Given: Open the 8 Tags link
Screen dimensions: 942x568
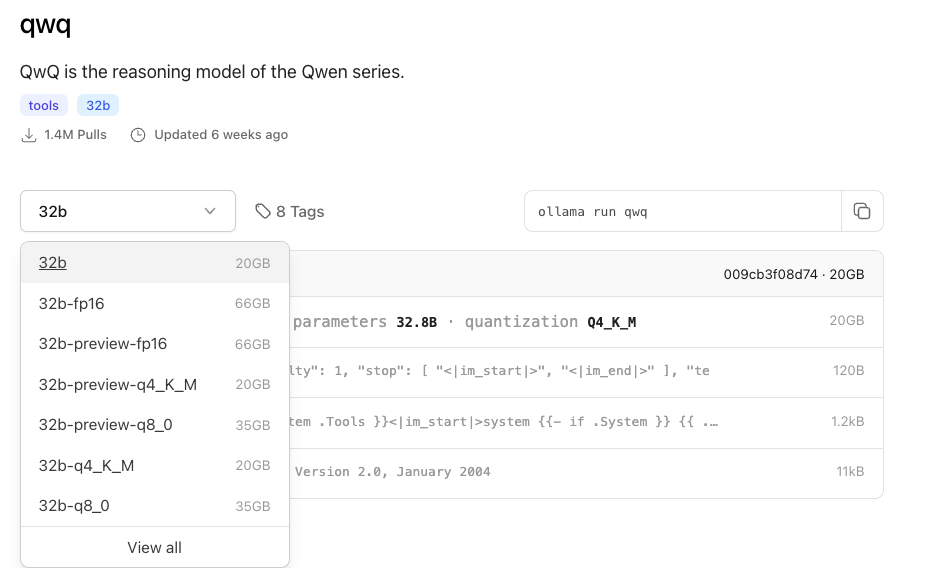Looking at the screenshot, I should pyautogui.click(x=290, y=212).
